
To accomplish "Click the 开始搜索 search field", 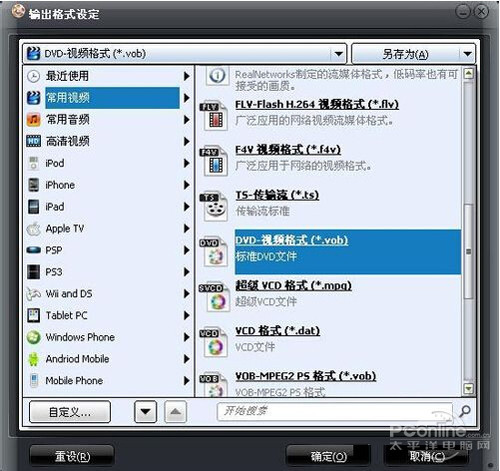I will [334, 412].
